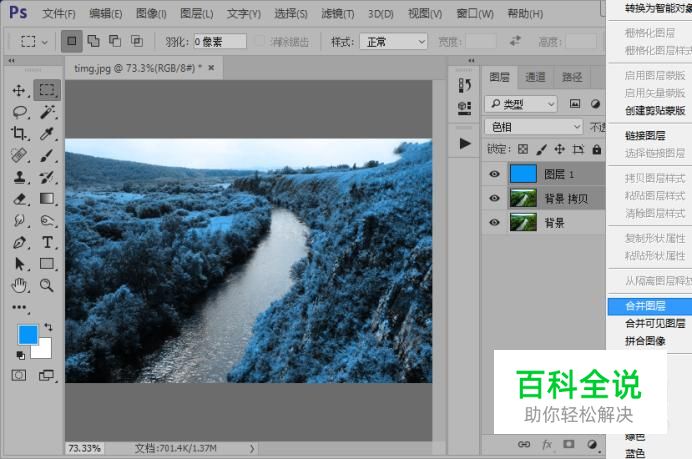
Task: Expand the status bar info arrow
Action: (252, 448)
